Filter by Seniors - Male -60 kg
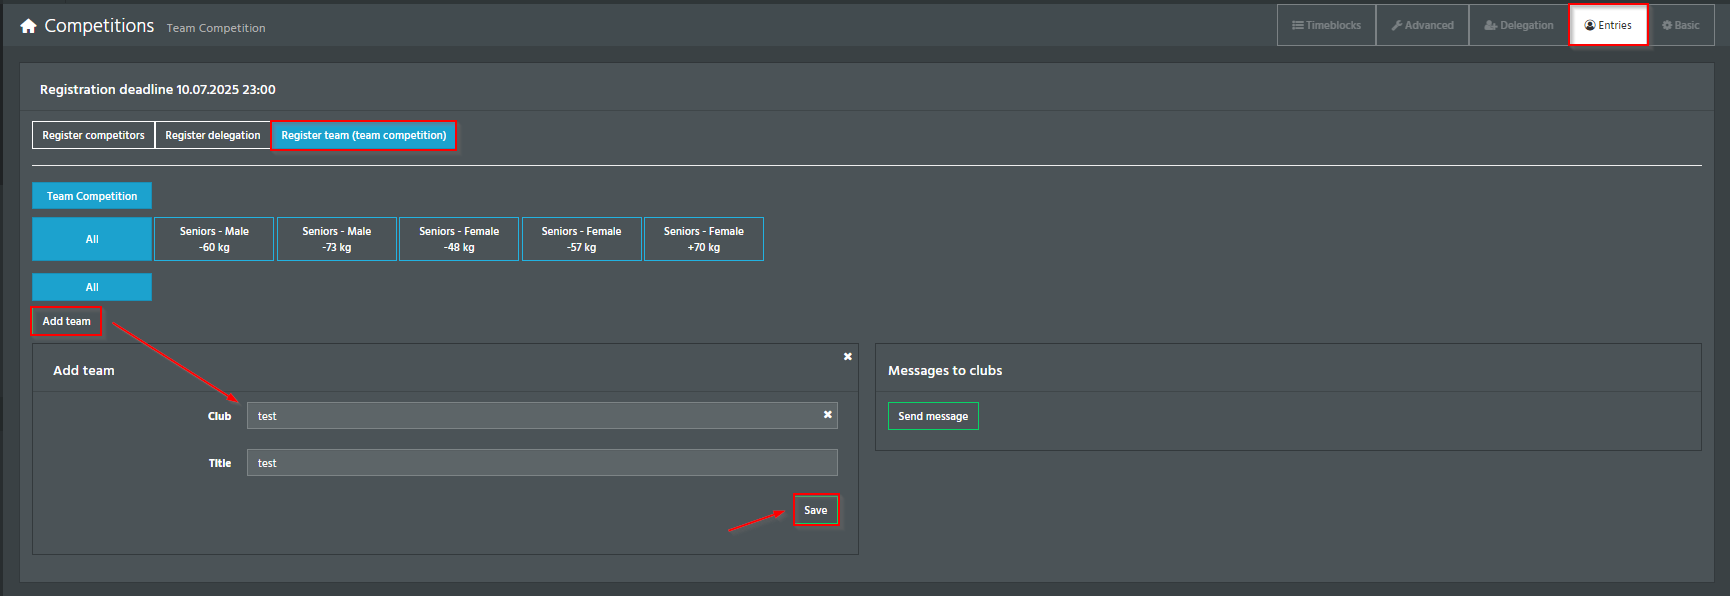This screenshot has width=1730, height=596. (x=214, y=239)
